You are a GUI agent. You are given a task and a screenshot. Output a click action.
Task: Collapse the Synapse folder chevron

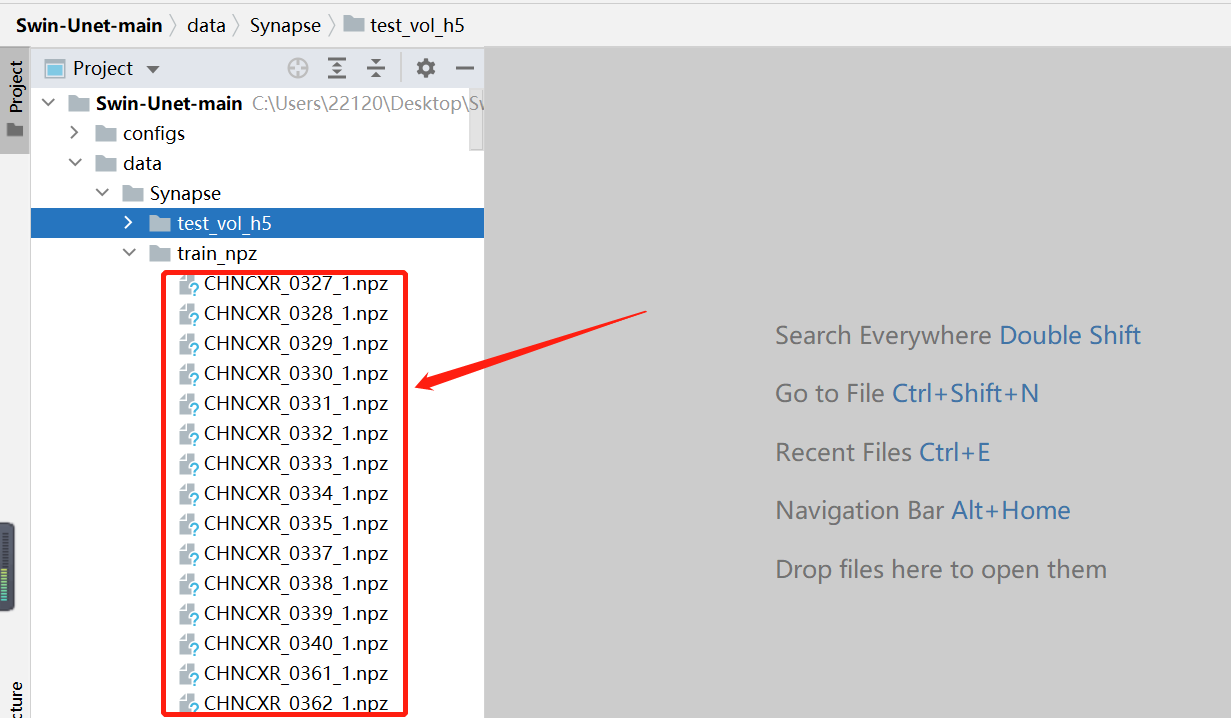(101, 193)
